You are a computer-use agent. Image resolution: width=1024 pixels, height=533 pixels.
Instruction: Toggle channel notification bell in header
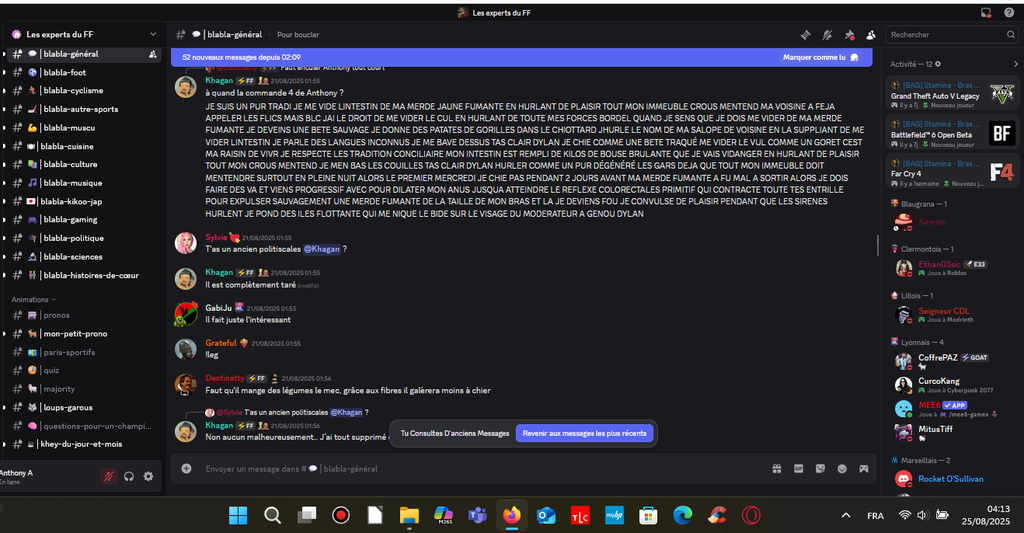pyautogui.click(x=827, y=35)
